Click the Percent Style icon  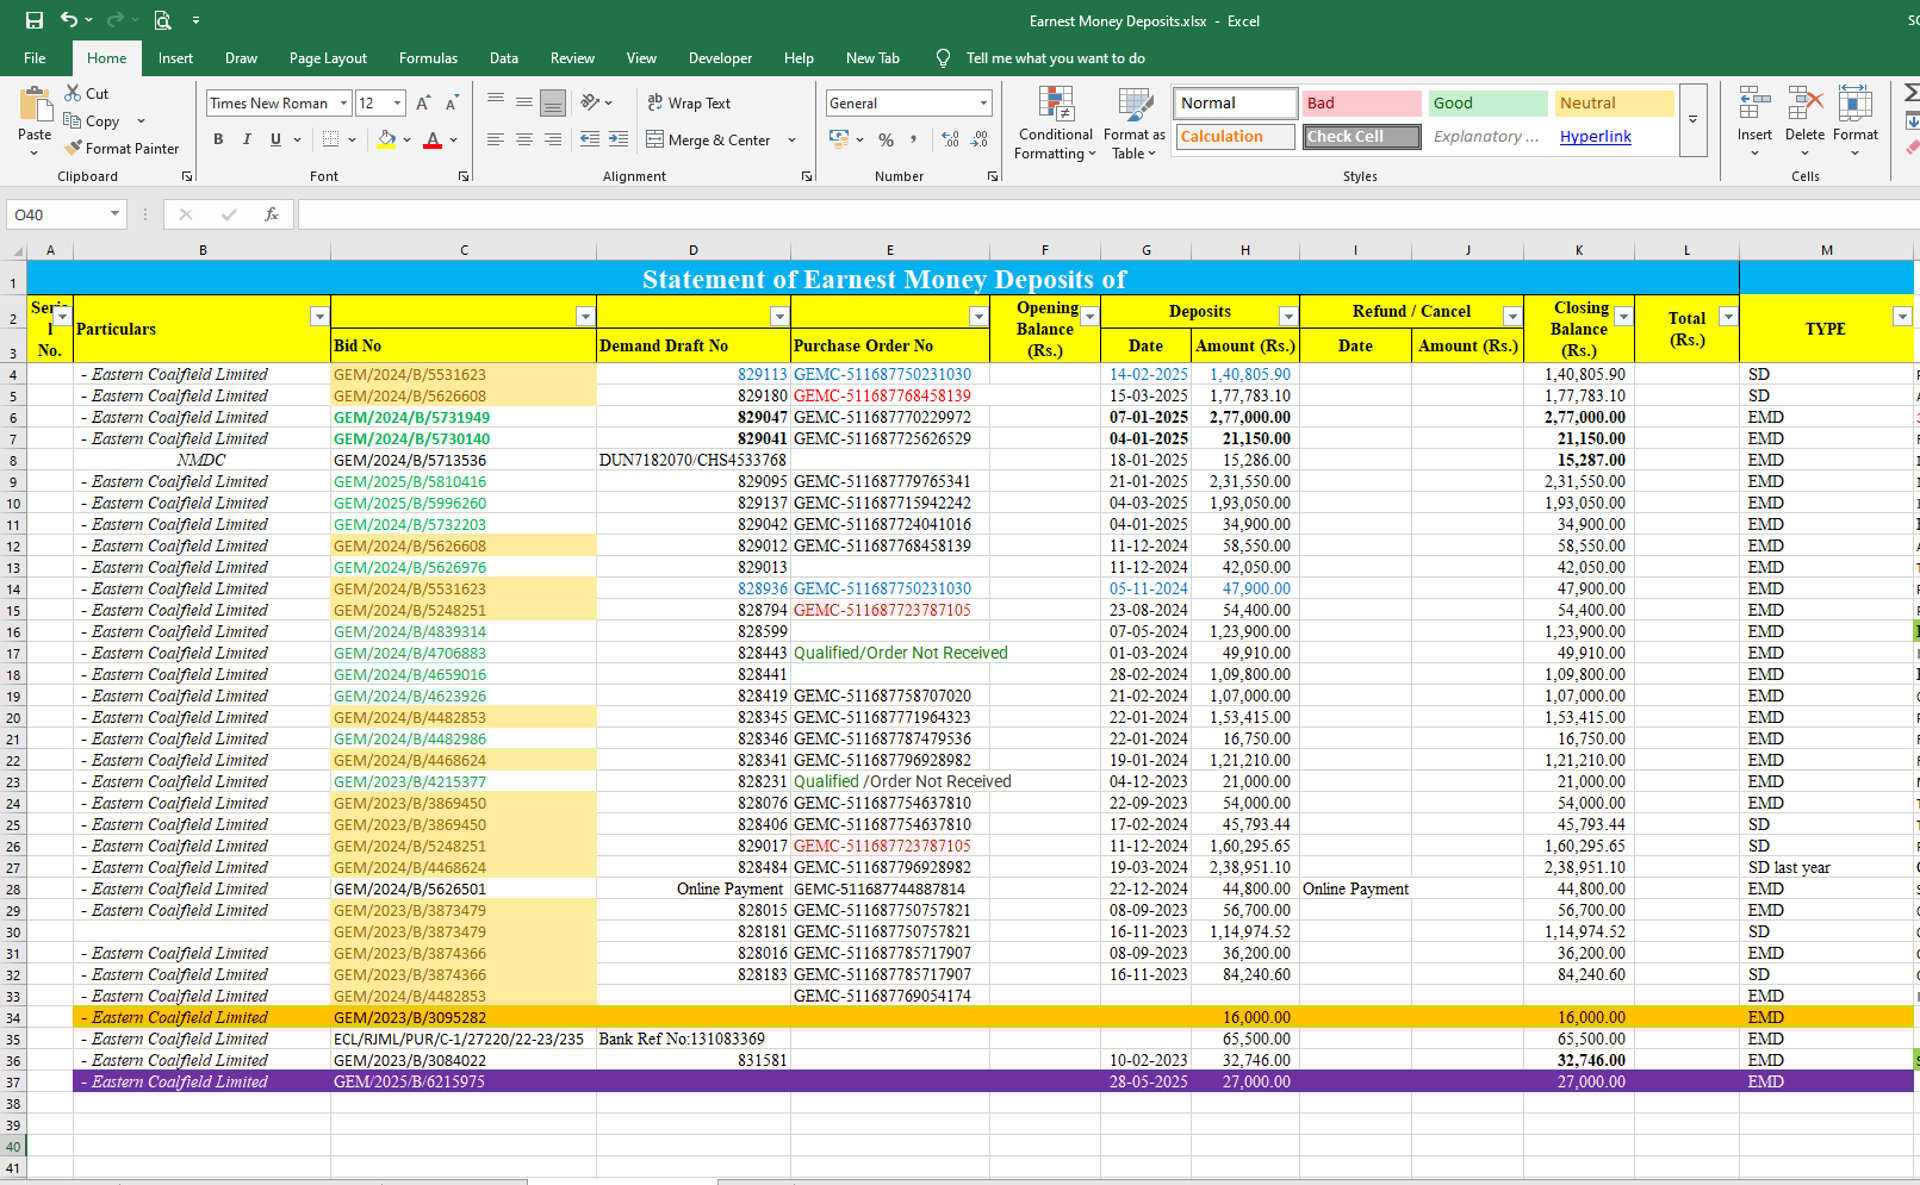tap(885, 140)
